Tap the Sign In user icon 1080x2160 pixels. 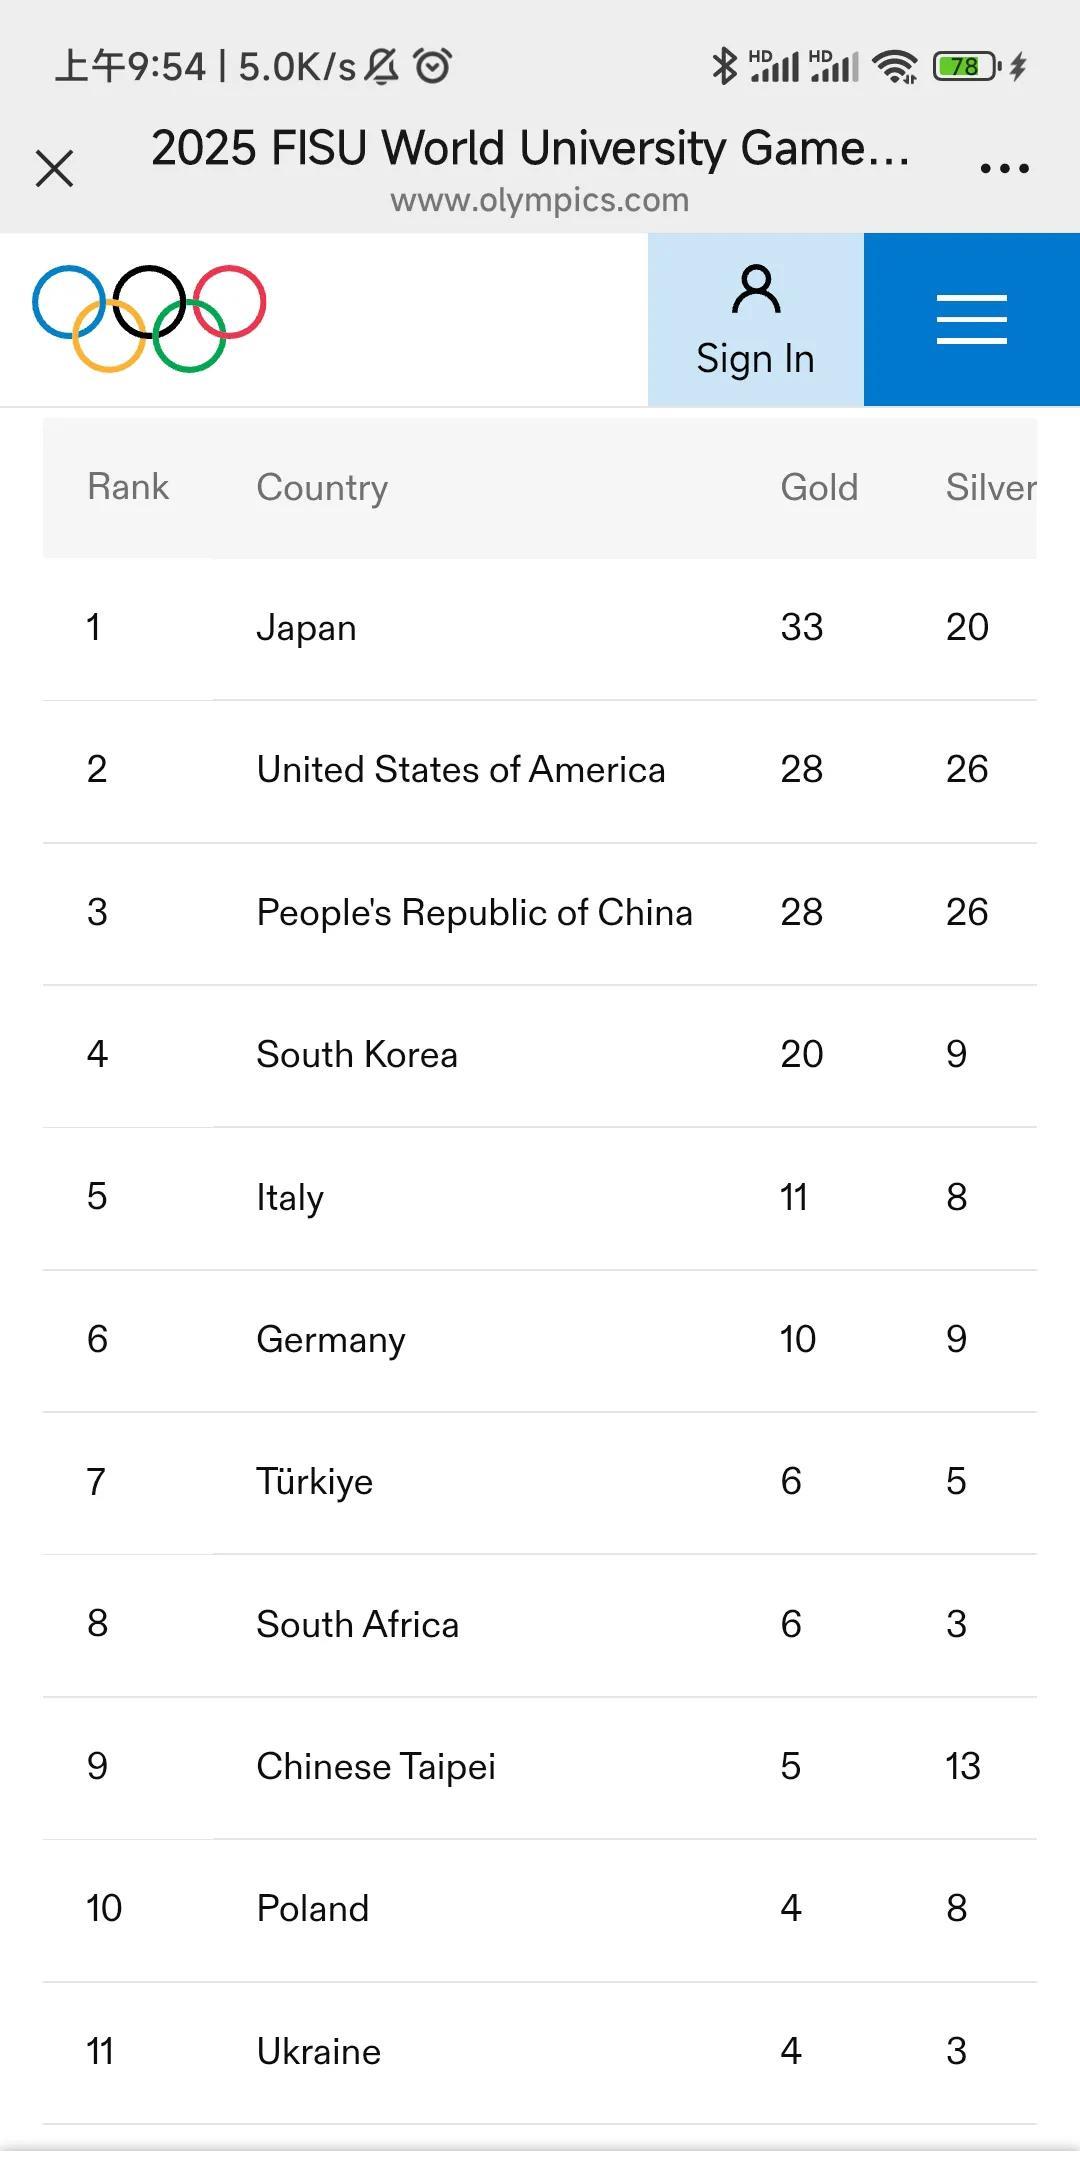coord(756,290)
